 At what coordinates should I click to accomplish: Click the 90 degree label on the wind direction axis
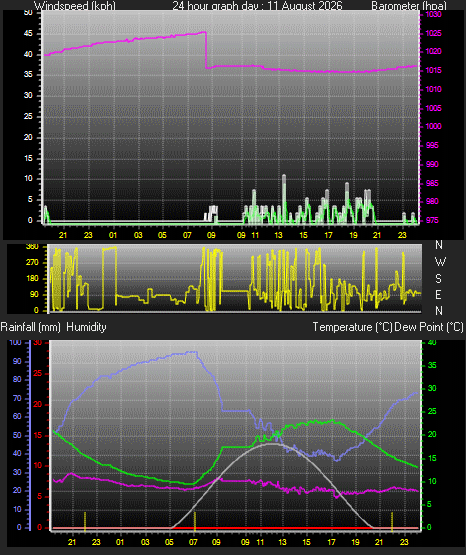click(x=34, y=294)
